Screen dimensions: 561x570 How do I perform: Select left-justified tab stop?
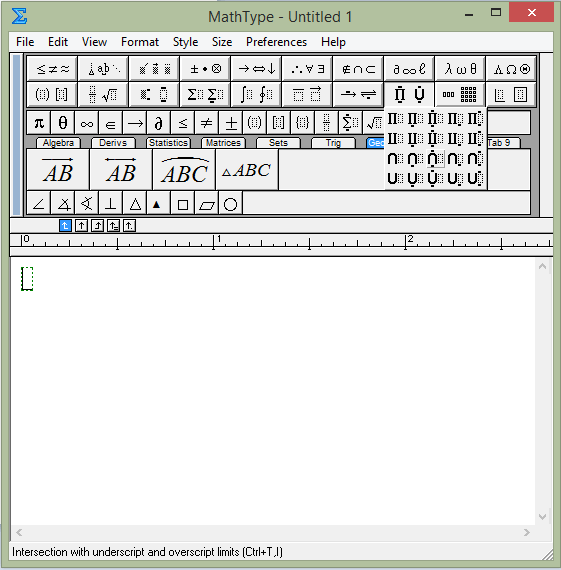pyautogui.click(x=65, y=226)
